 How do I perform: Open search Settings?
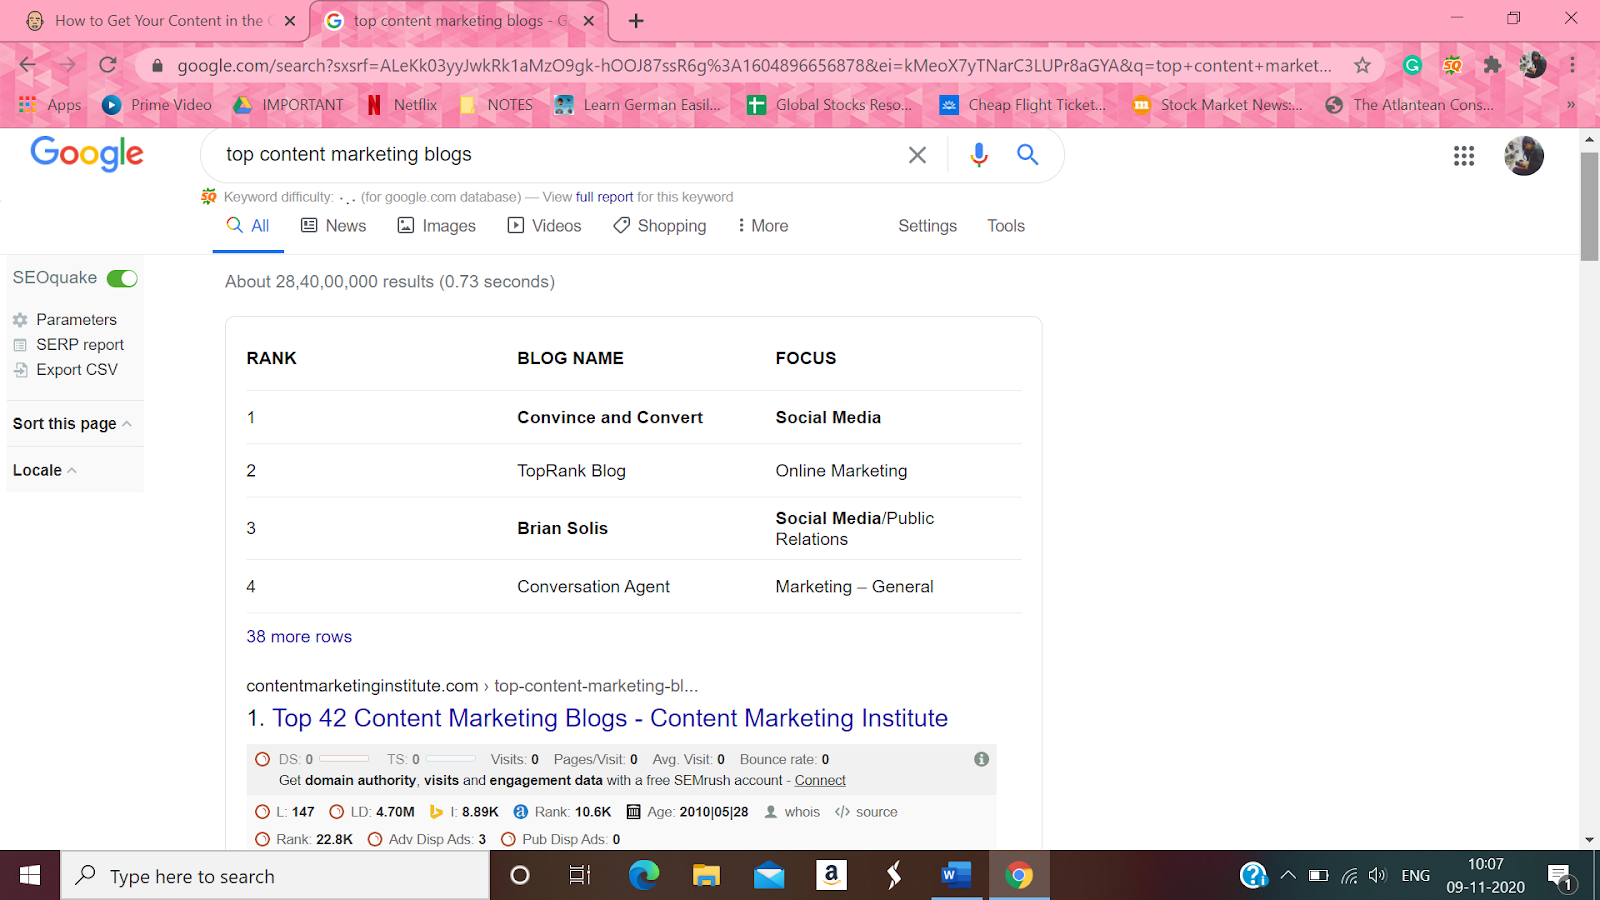click(x=927, y=226)
